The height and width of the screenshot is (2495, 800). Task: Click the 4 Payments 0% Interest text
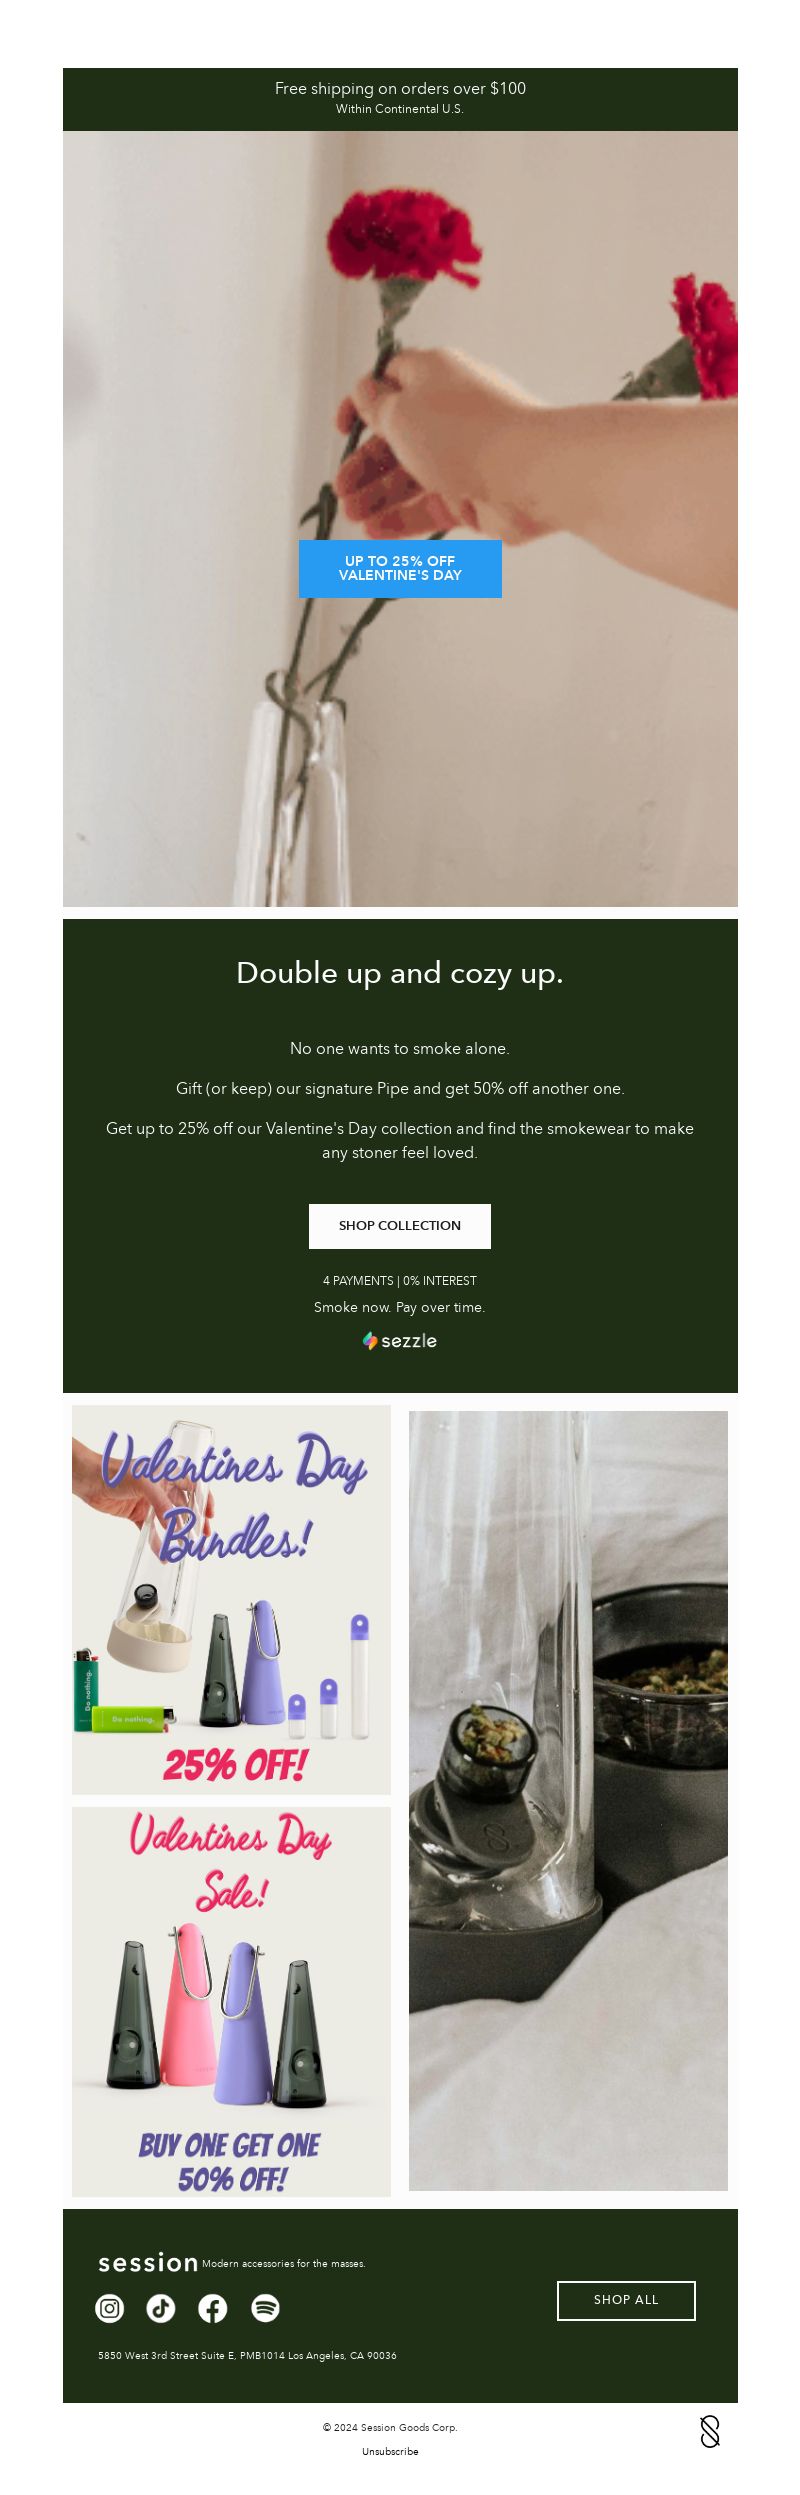[400, 1281]
